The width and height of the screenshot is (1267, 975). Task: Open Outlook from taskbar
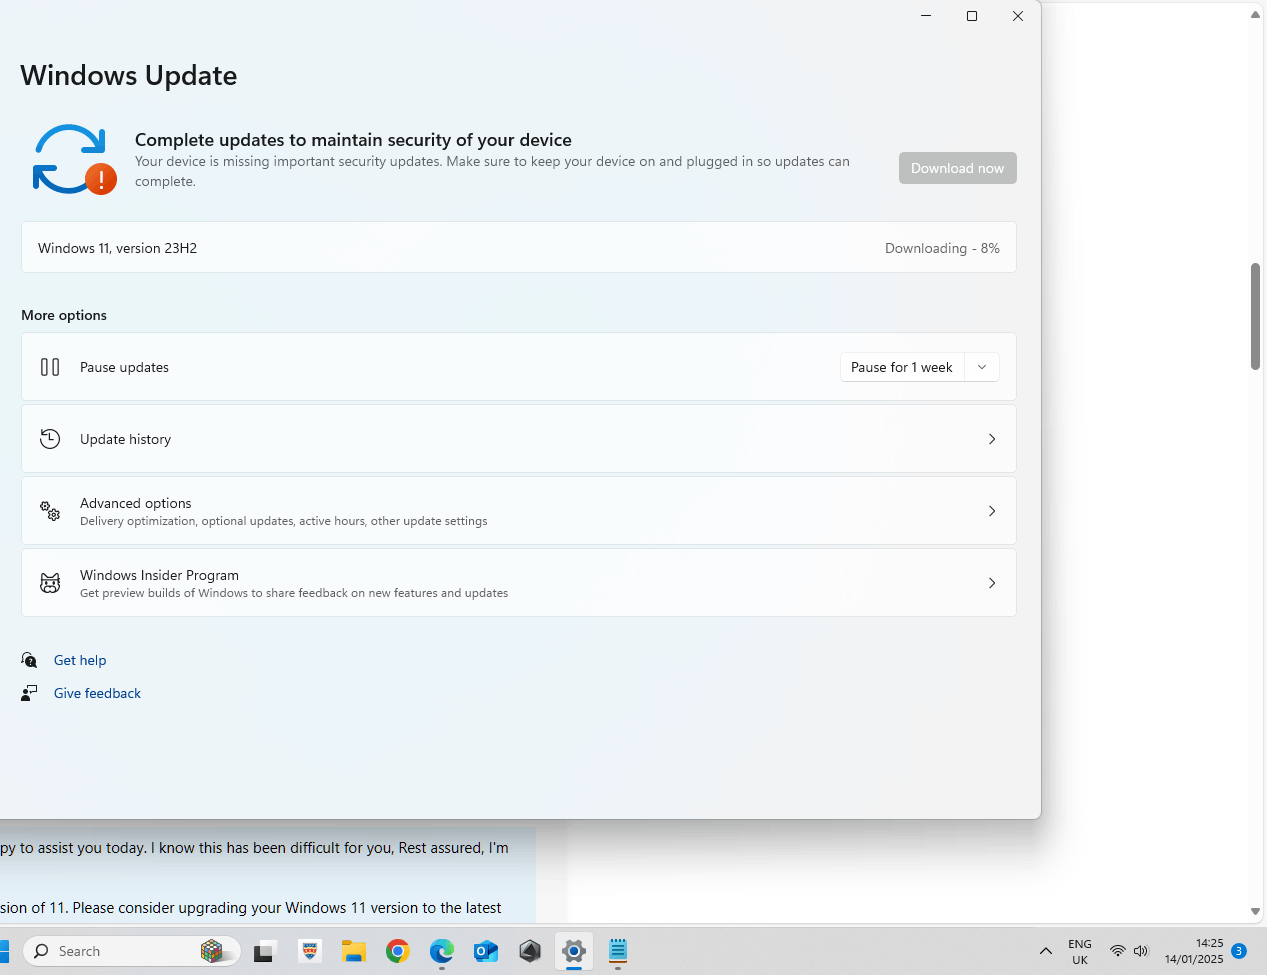[x=486, y=951]
